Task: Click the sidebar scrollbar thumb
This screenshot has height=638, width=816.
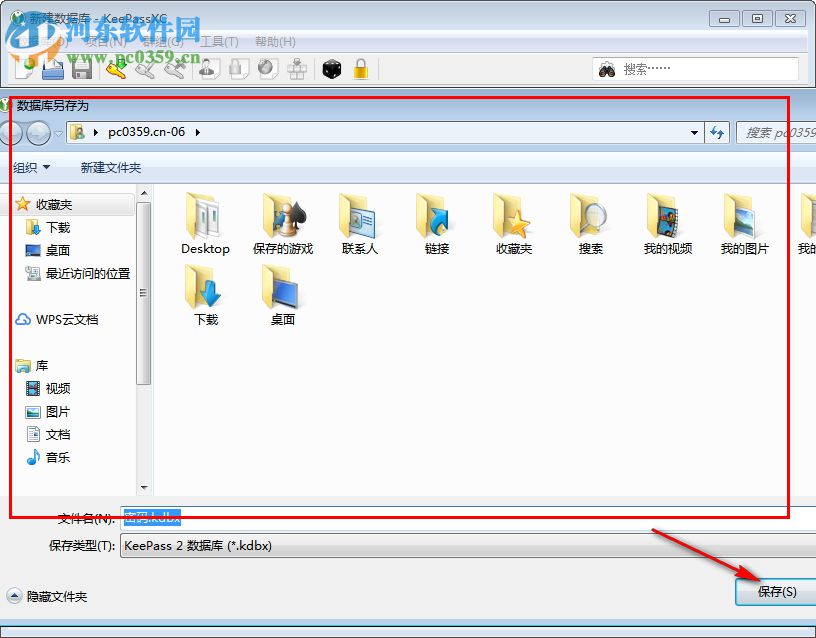Action: point(144,293)
